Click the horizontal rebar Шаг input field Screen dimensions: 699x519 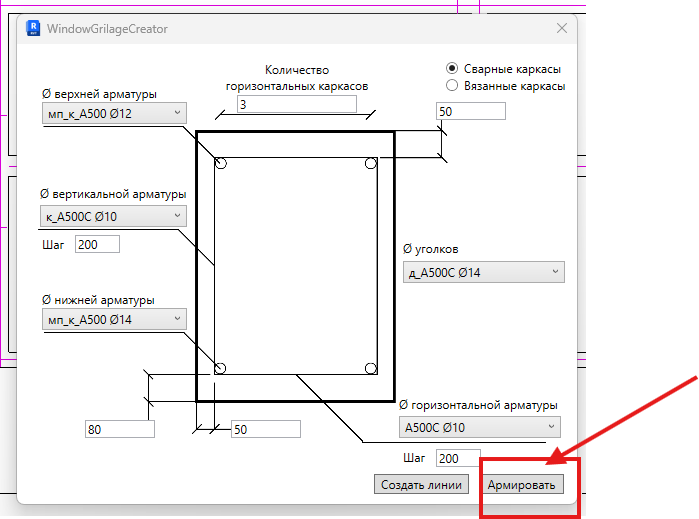458,458
